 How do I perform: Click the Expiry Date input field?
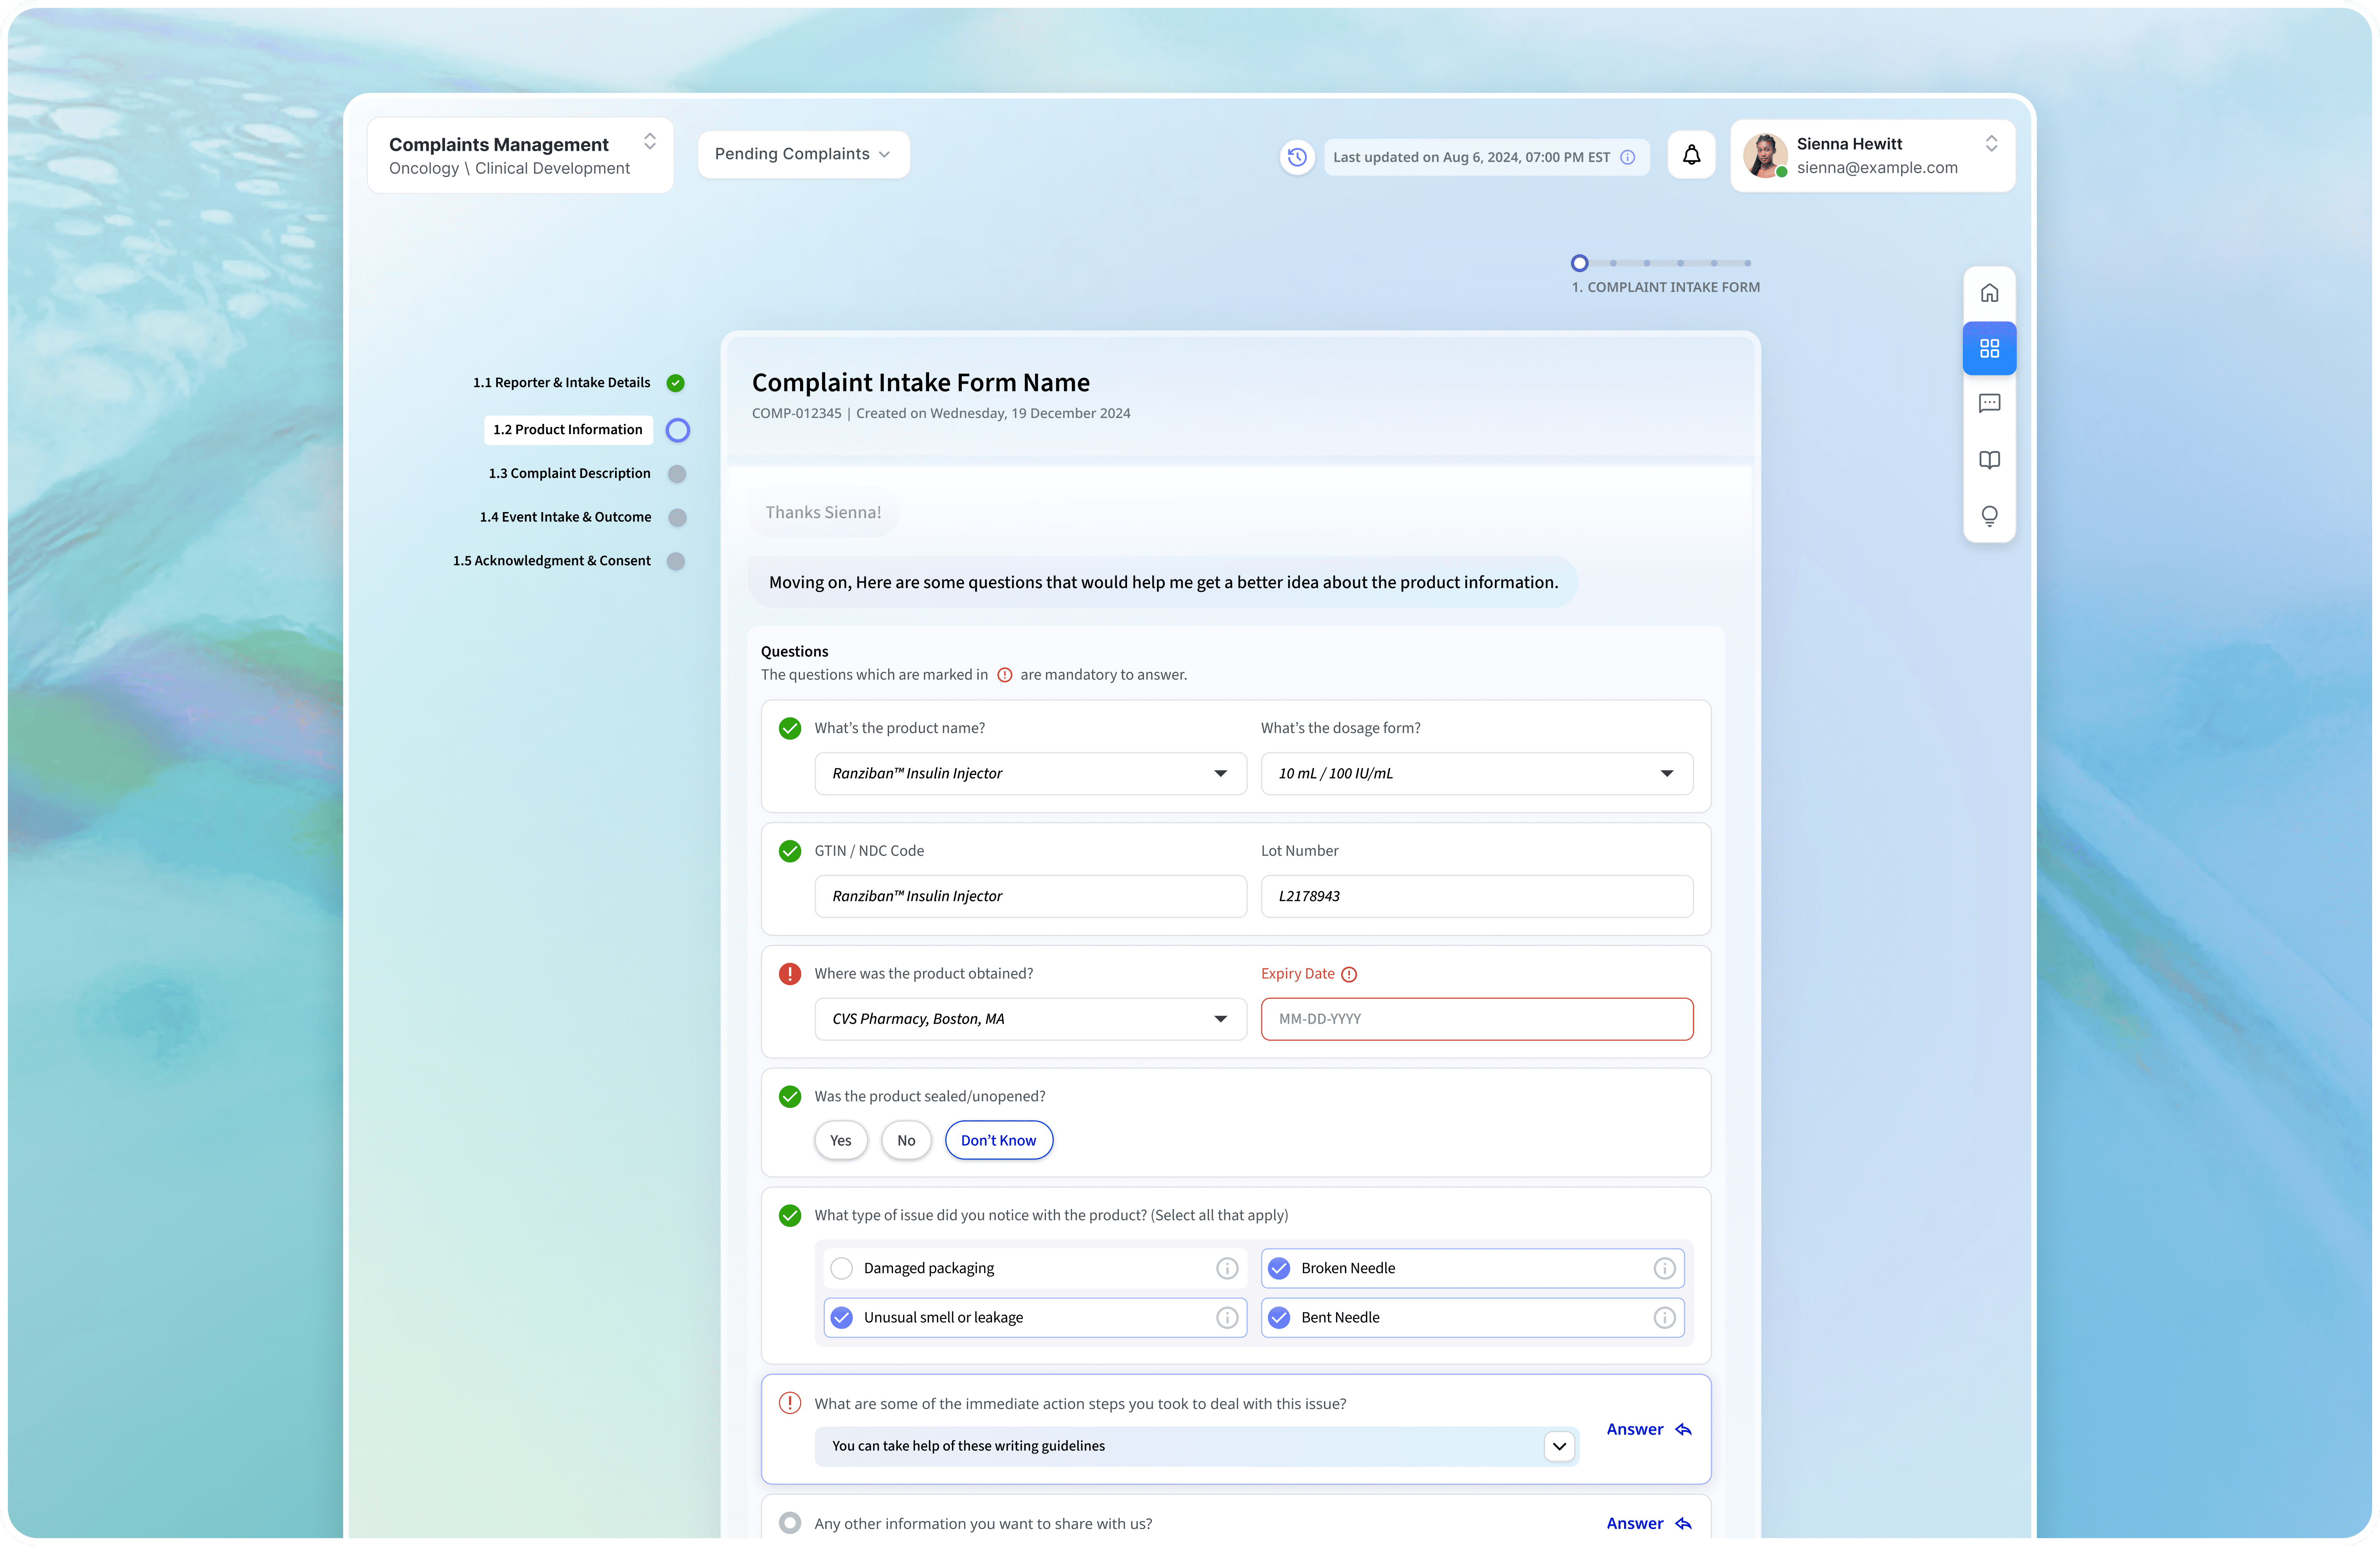coord(1476,1019)
